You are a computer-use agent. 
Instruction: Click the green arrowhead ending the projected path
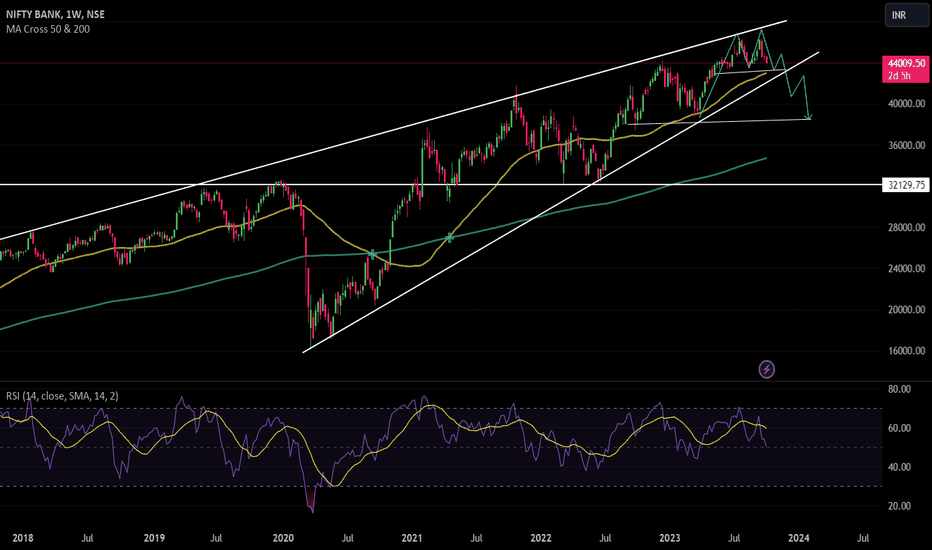coord(808,117)
